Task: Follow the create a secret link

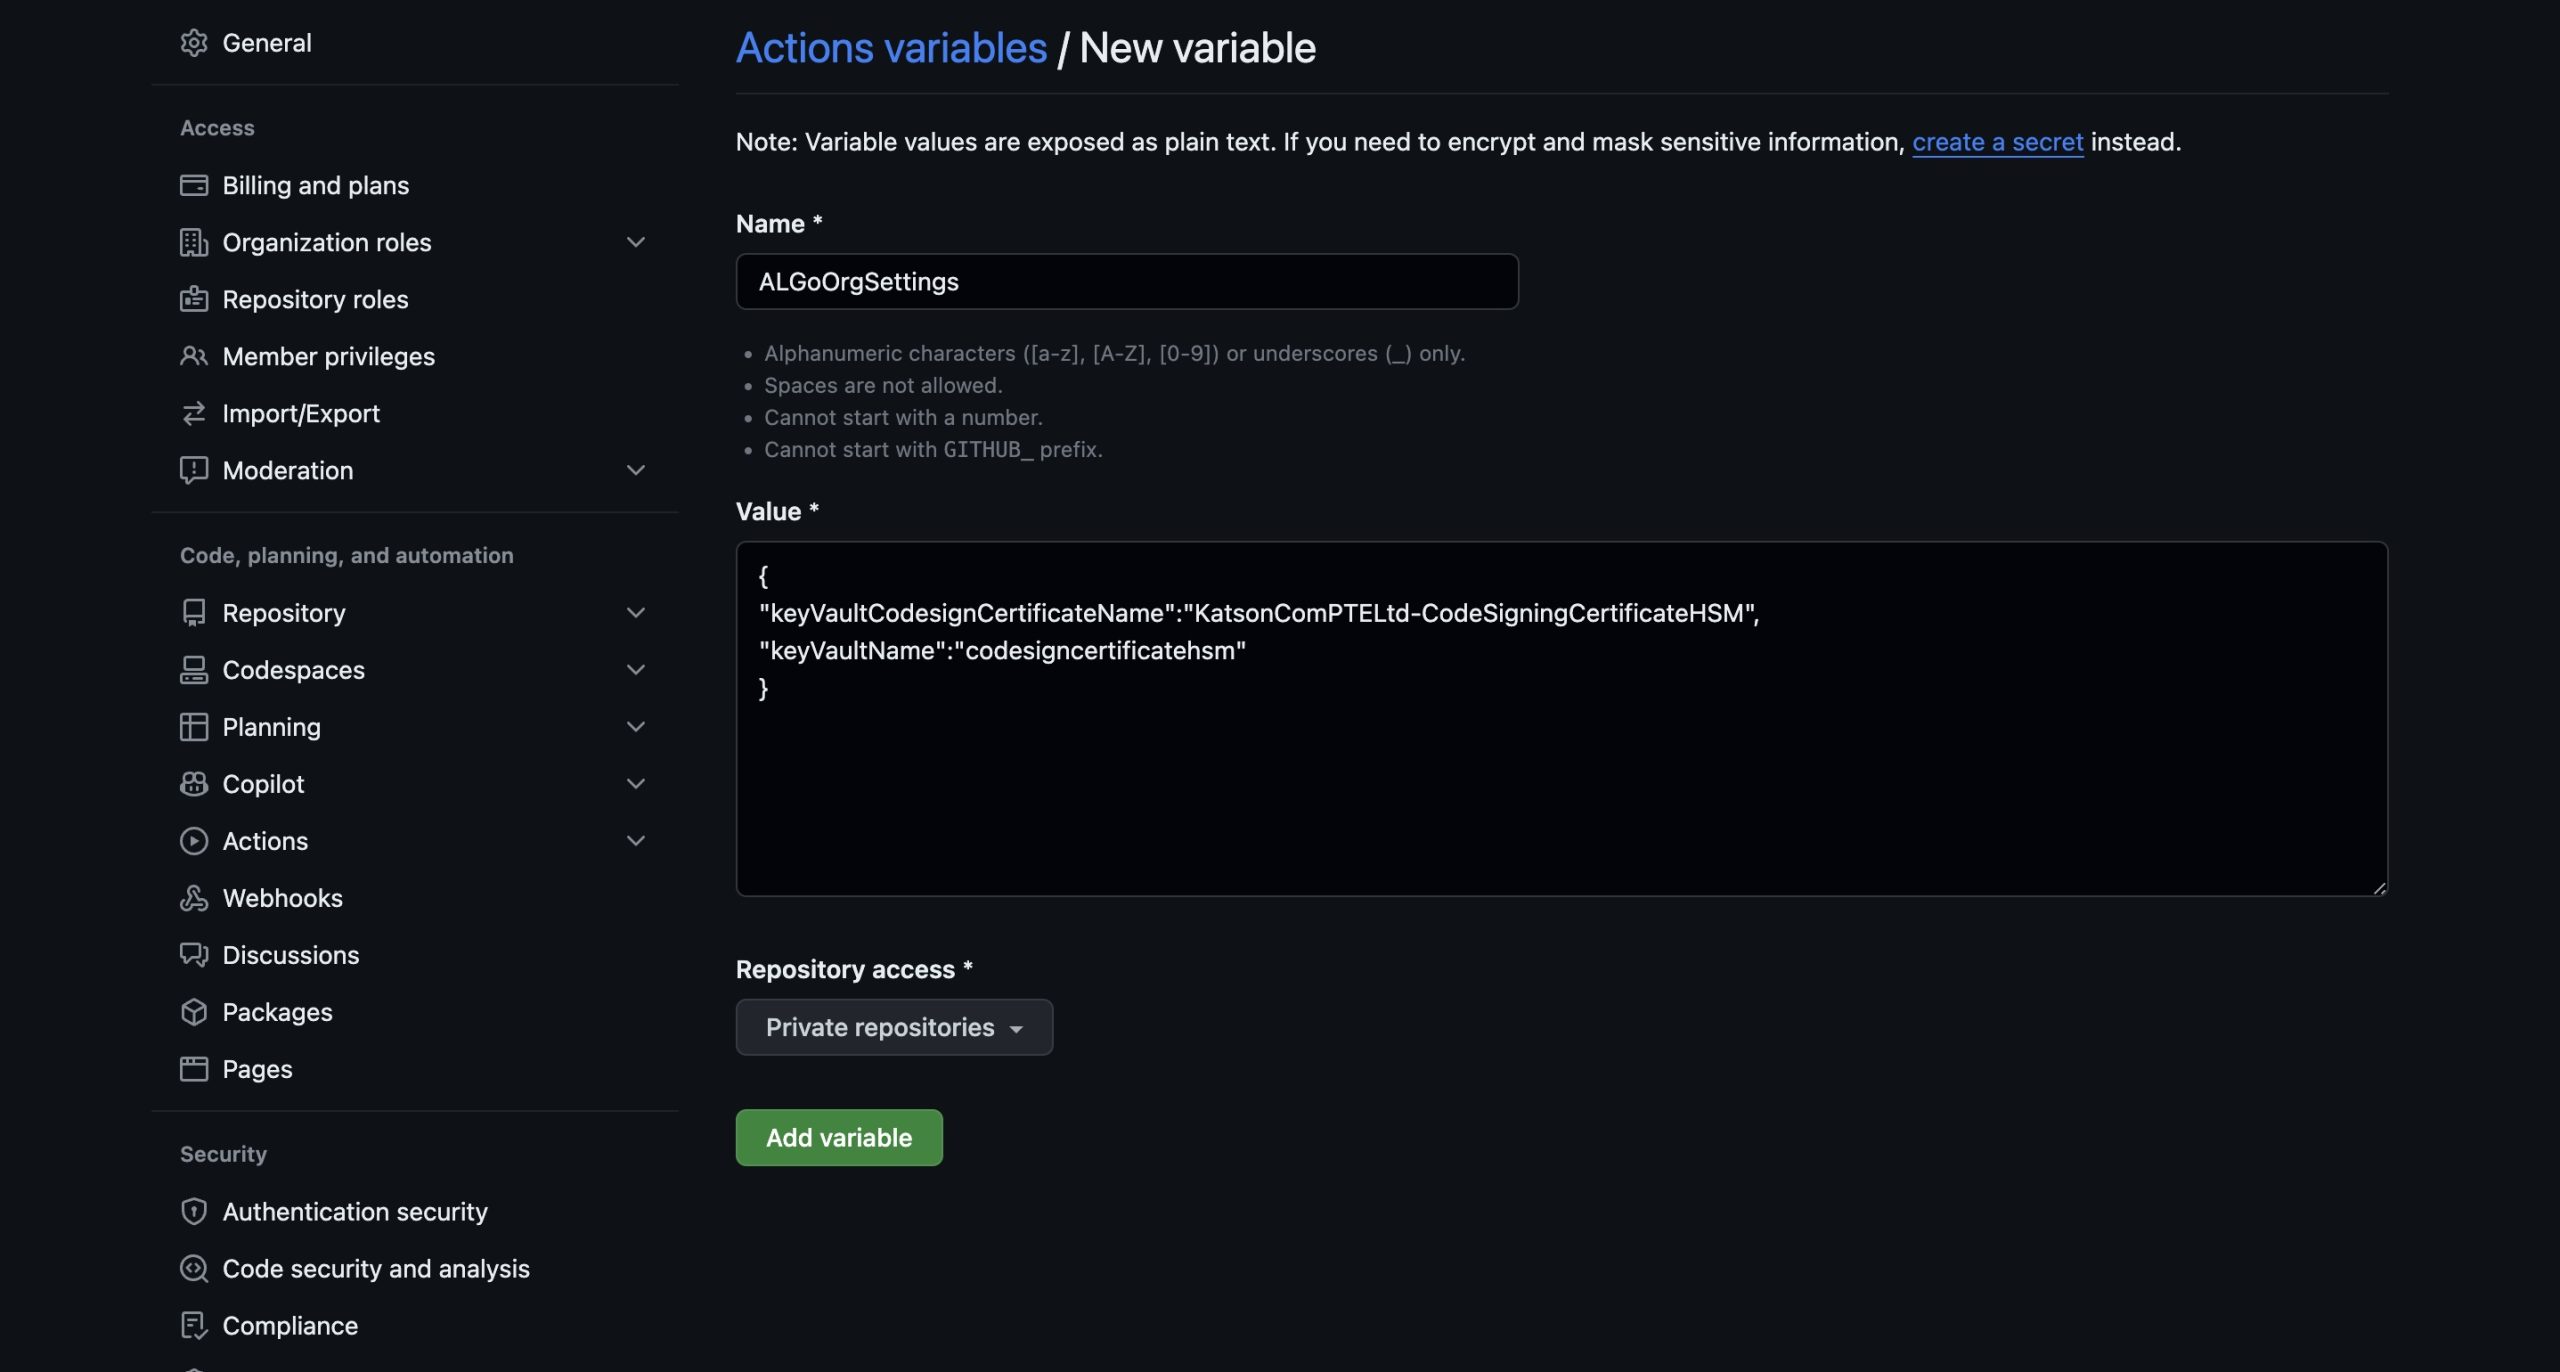Action: pos(1997,142)
